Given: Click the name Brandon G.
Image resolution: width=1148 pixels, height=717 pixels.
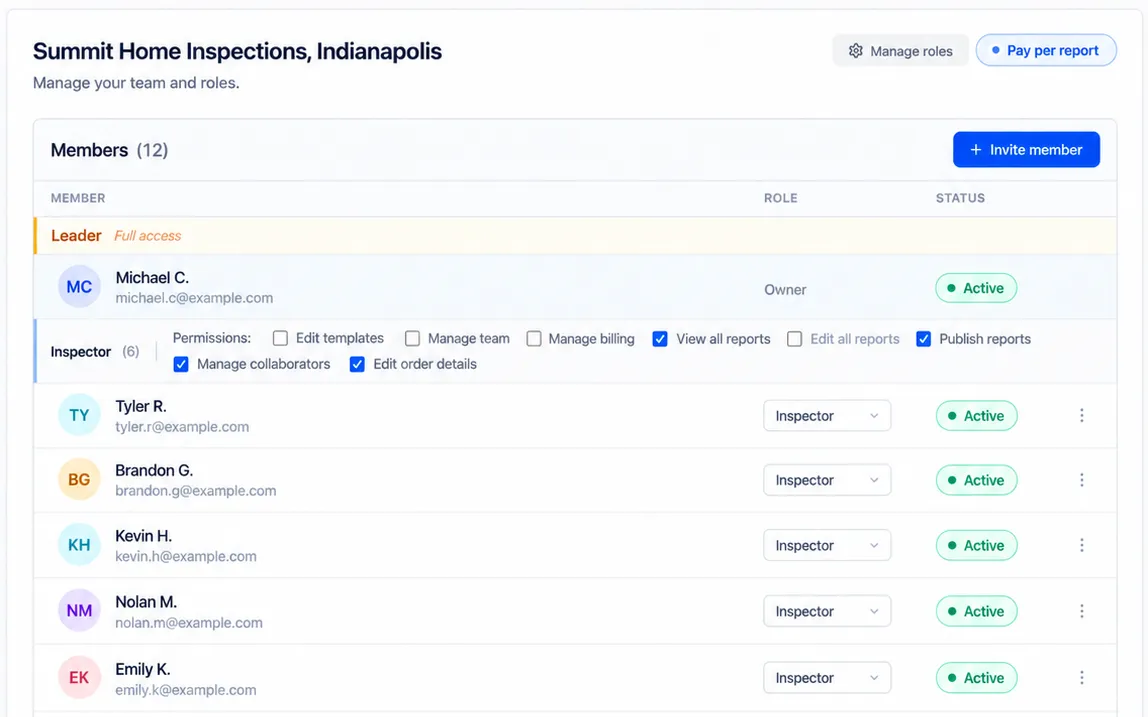Looking at the screenshot, I should coord(154,470).
